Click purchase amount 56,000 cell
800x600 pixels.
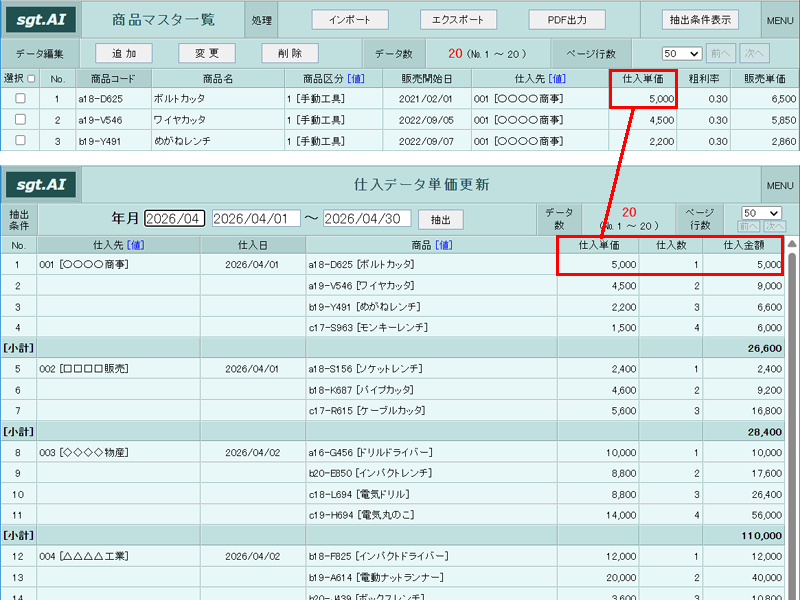[743, 515]
